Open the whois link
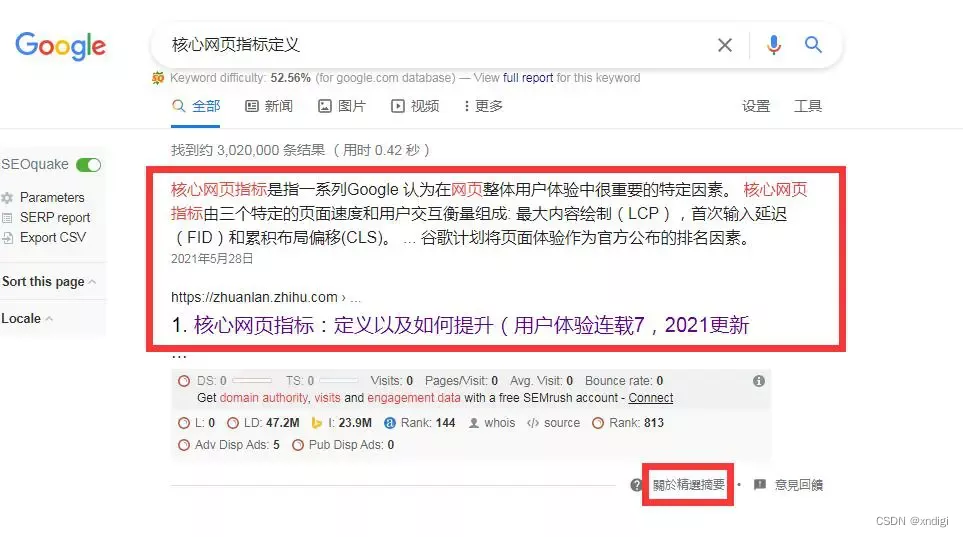The image size is (963, 537). click(x=500, y=423)
